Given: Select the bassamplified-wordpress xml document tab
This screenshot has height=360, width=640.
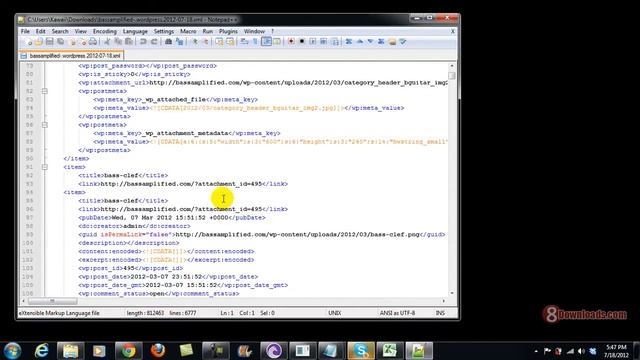Looking at the screenshot, I should 71,56.
